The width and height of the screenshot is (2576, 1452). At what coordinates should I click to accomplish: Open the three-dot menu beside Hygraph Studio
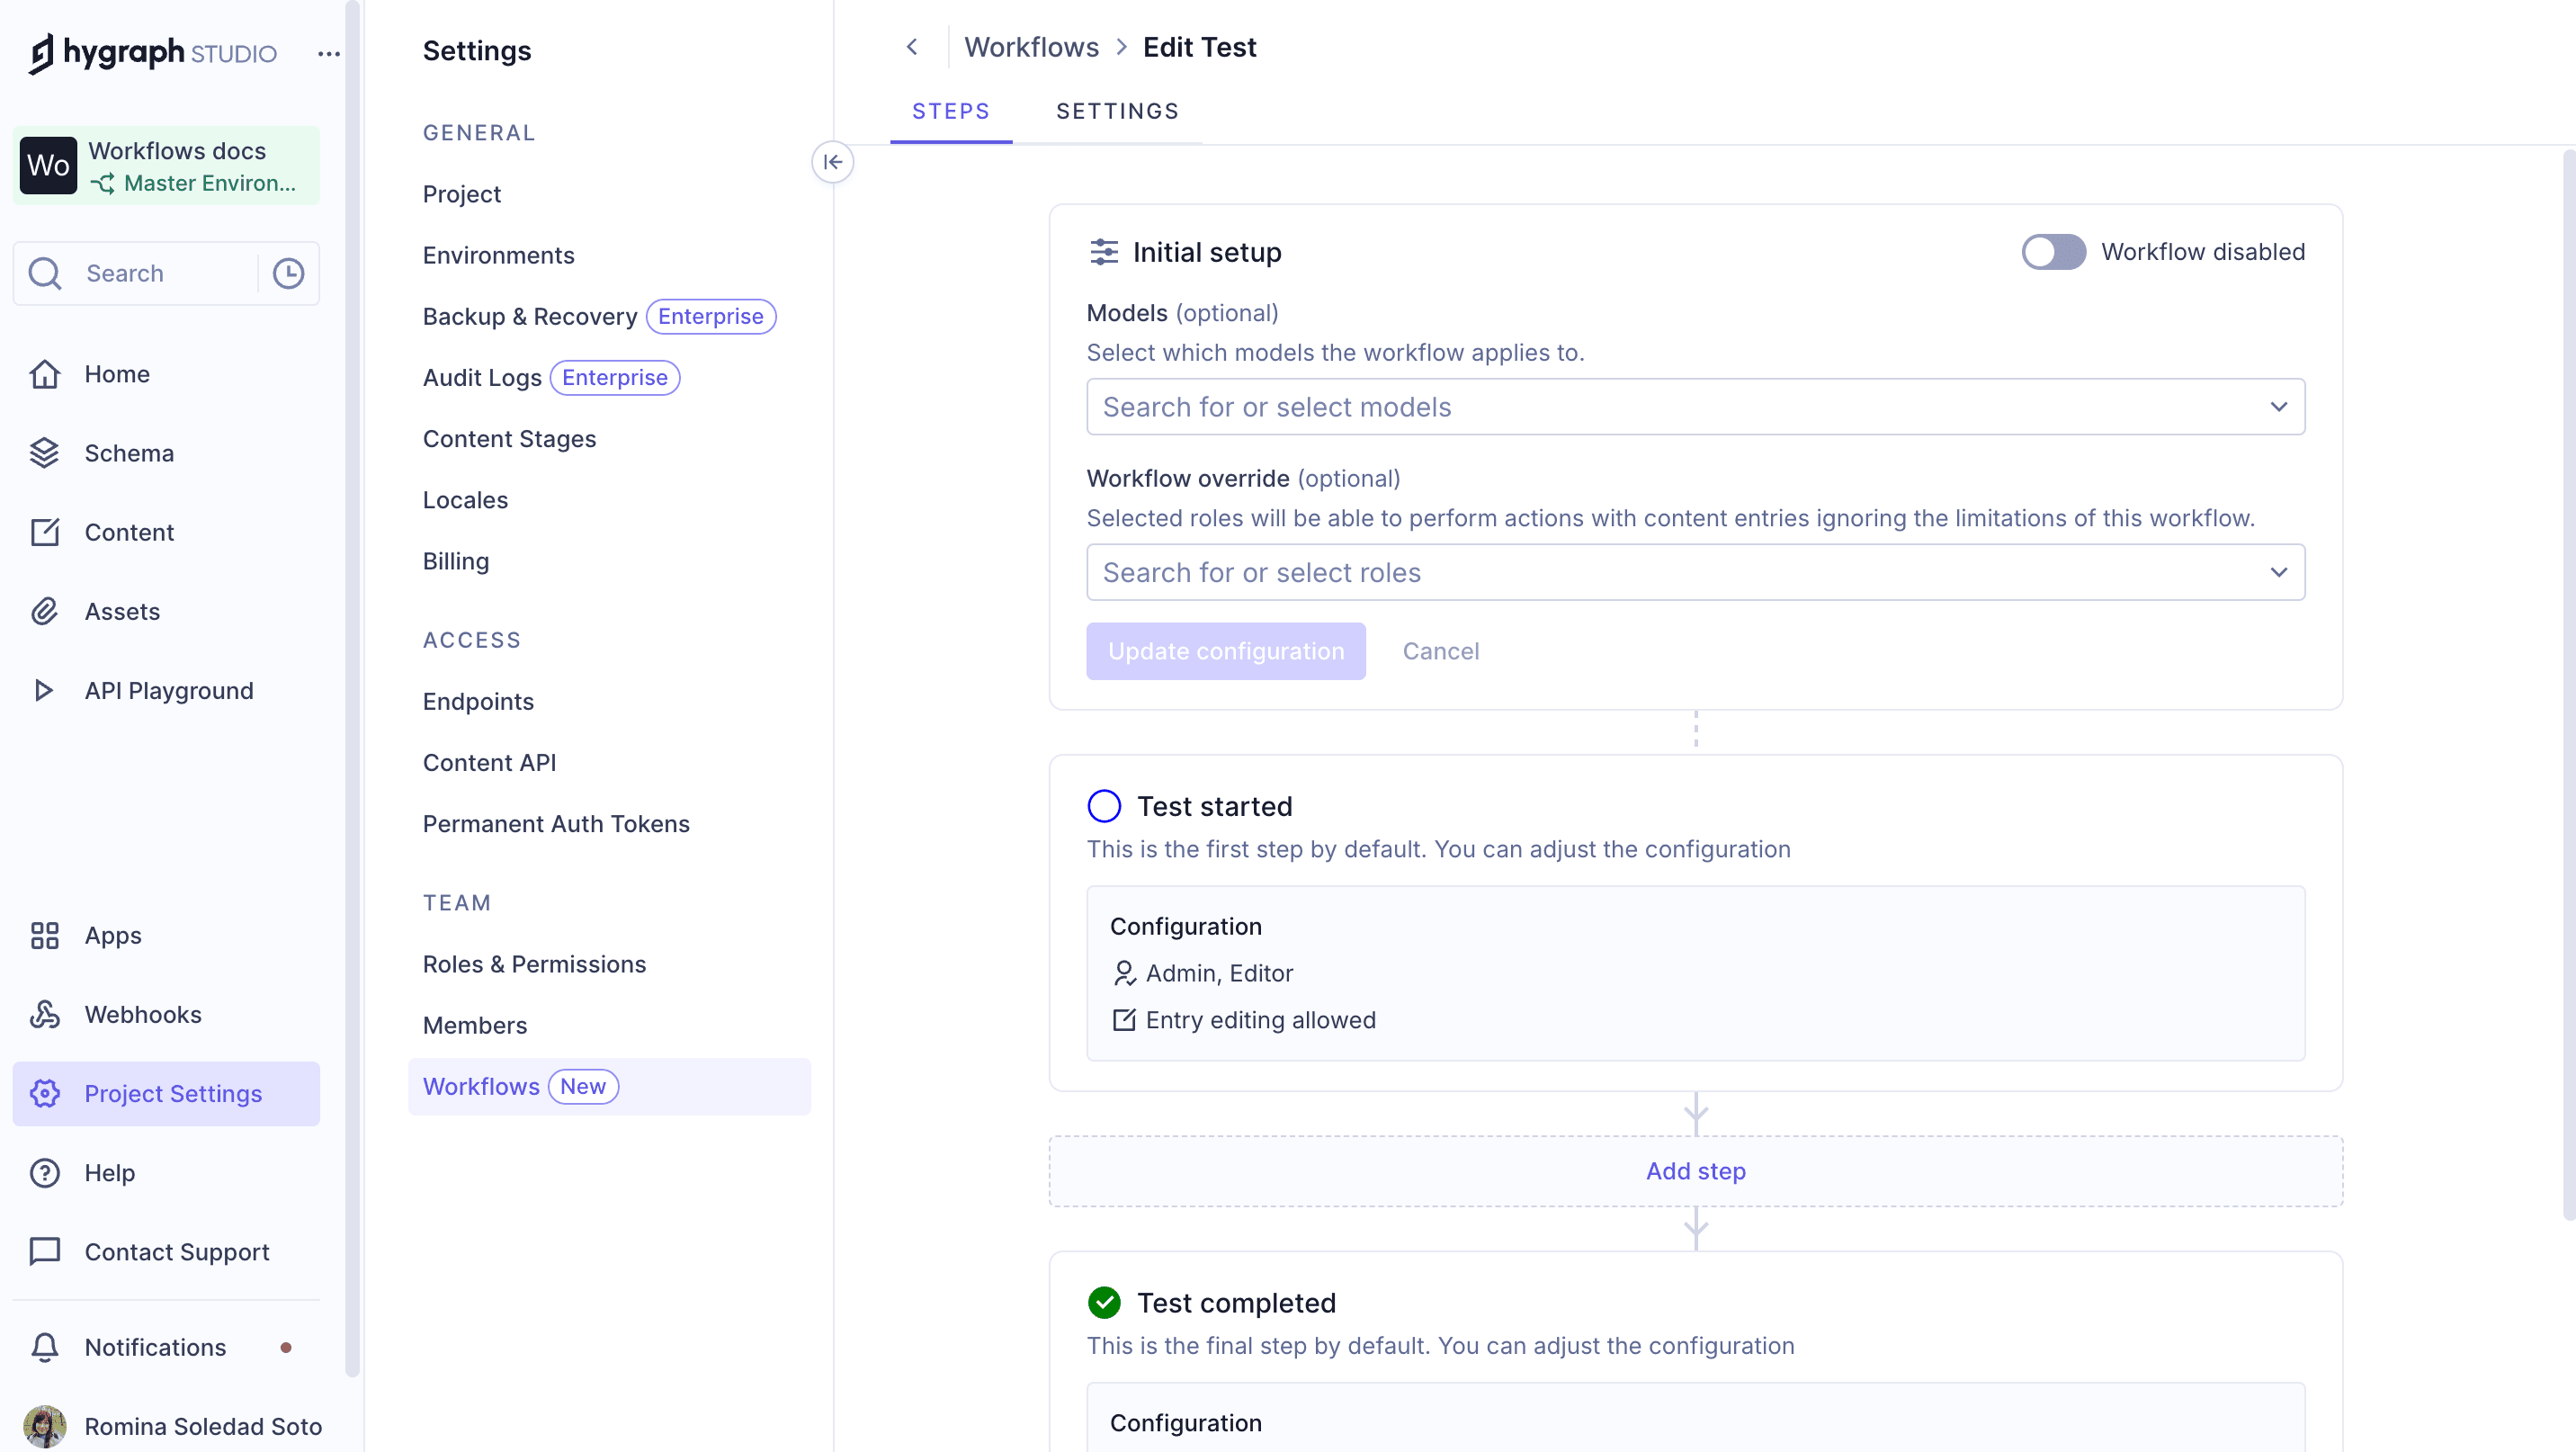[329, 54]
